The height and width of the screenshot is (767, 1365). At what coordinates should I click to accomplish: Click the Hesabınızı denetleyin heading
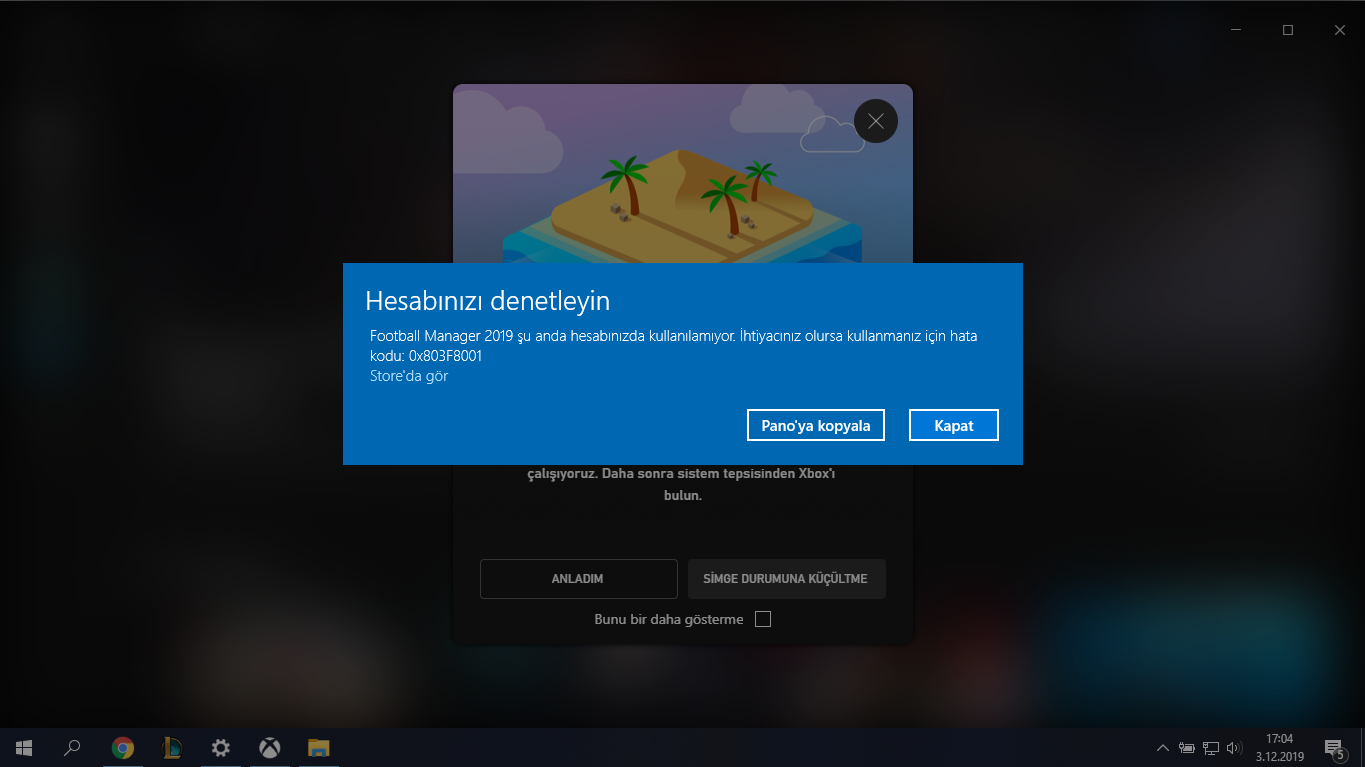[488, 300]
